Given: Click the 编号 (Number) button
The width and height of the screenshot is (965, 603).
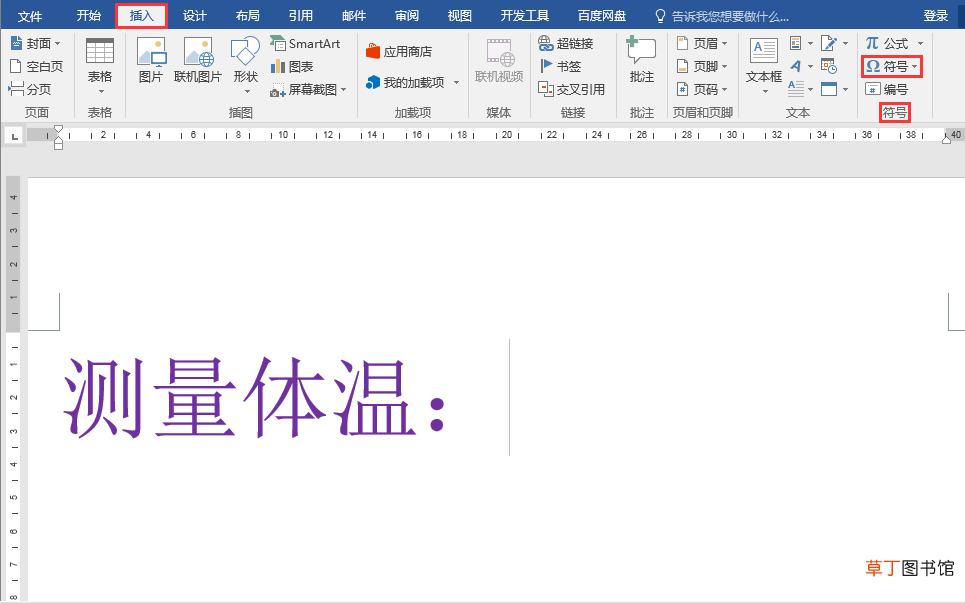Looking at the screenshot, I should (x=887, y=89).
